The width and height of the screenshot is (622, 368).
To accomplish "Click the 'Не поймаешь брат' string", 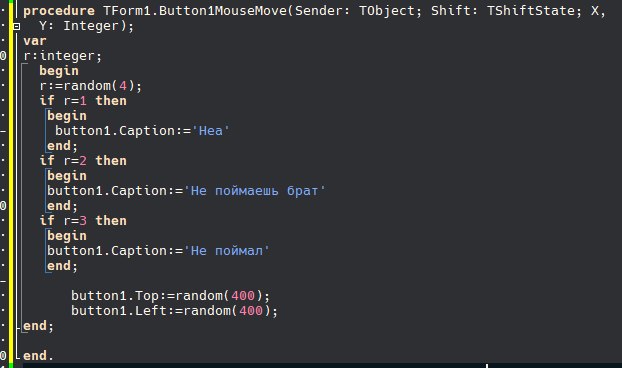I will click(254, 191).
